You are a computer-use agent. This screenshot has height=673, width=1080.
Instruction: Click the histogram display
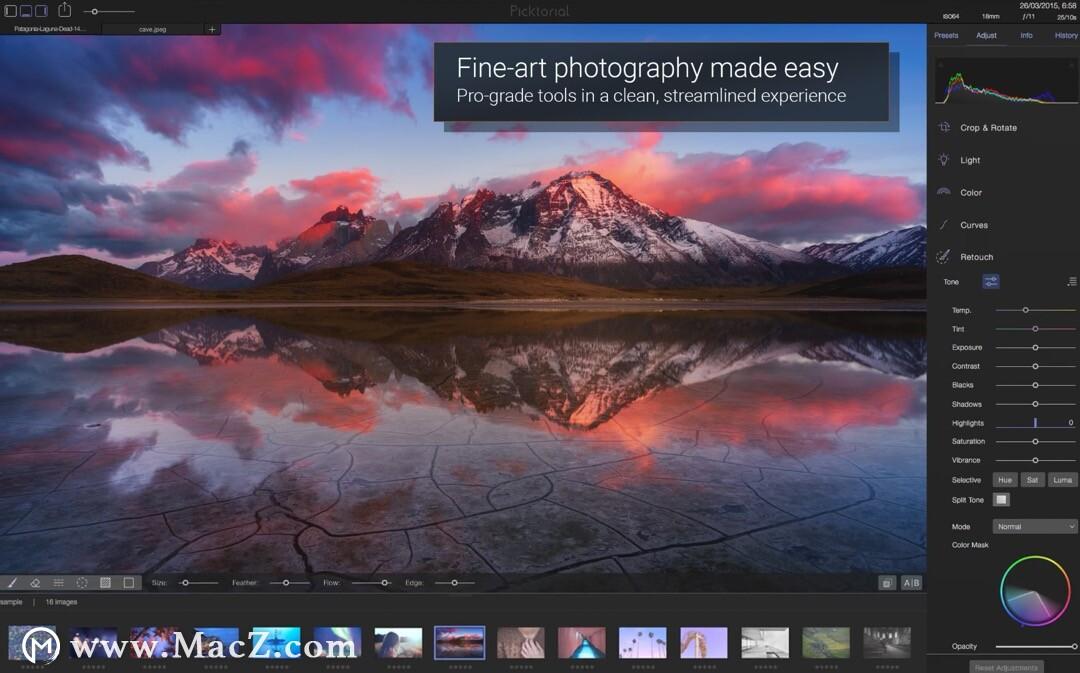[1006, 81]
